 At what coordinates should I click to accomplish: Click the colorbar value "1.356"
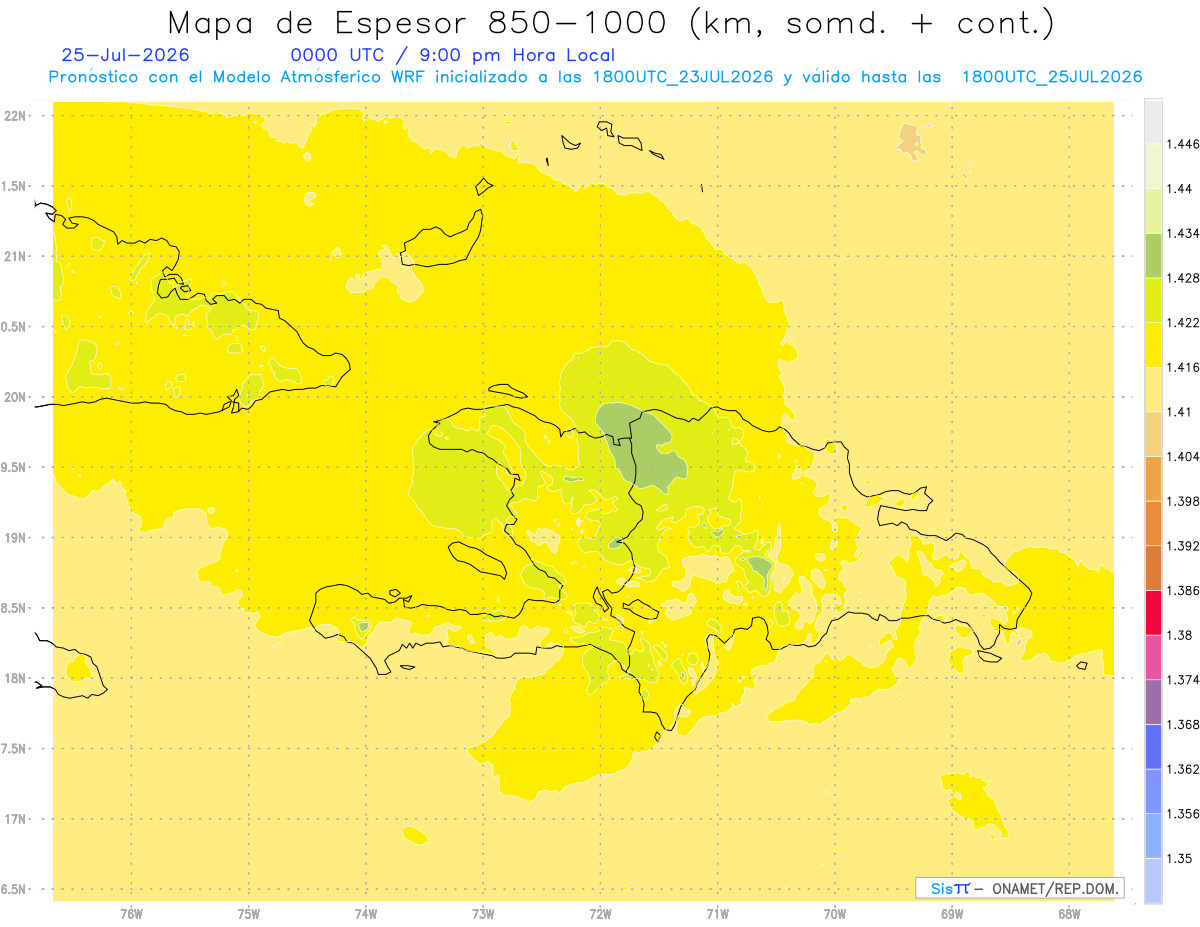pos(1185,814)
